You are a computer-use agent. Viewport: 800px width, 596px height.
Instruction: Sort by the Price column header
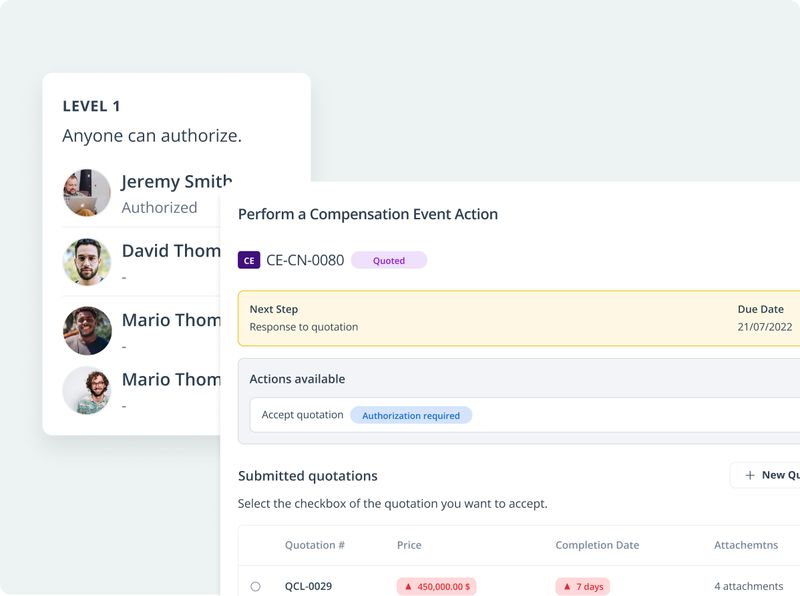pos(409,546)
